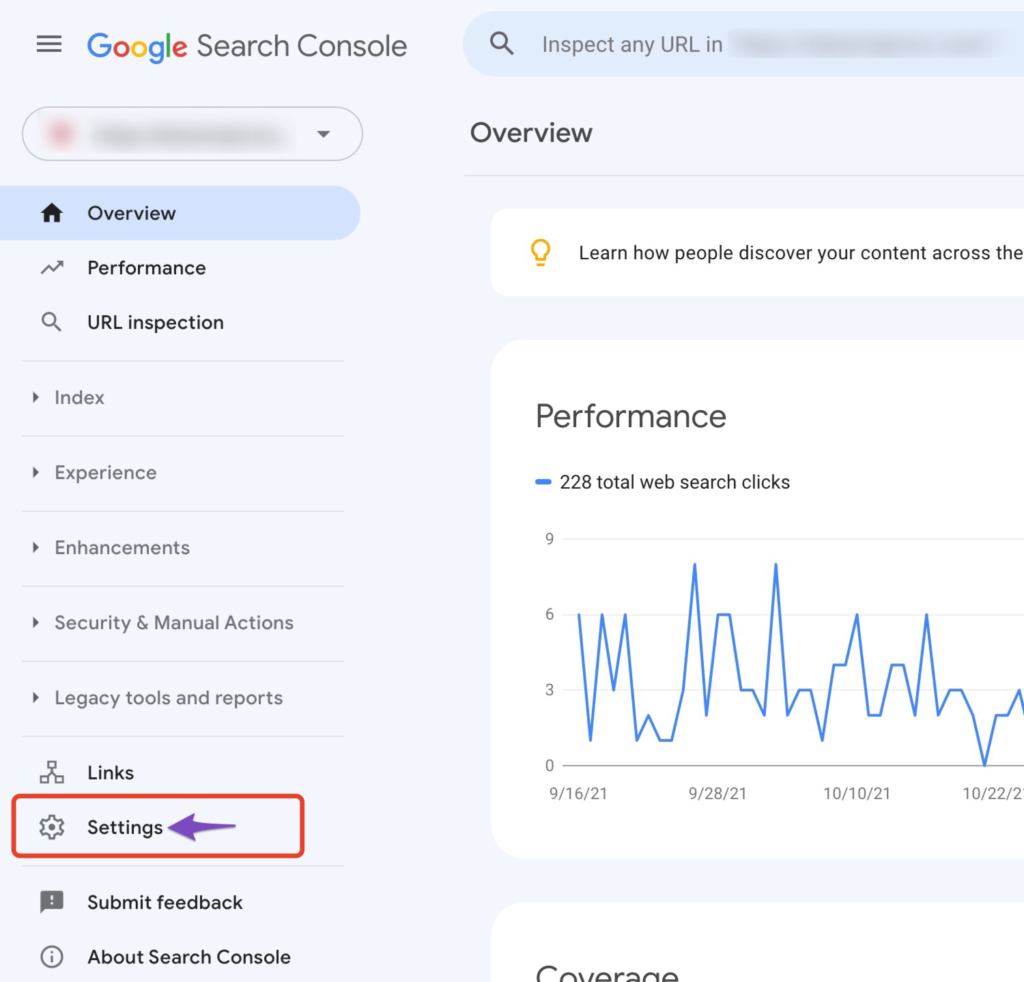
Task: Click the Overview page title
Action: (531, 133)
